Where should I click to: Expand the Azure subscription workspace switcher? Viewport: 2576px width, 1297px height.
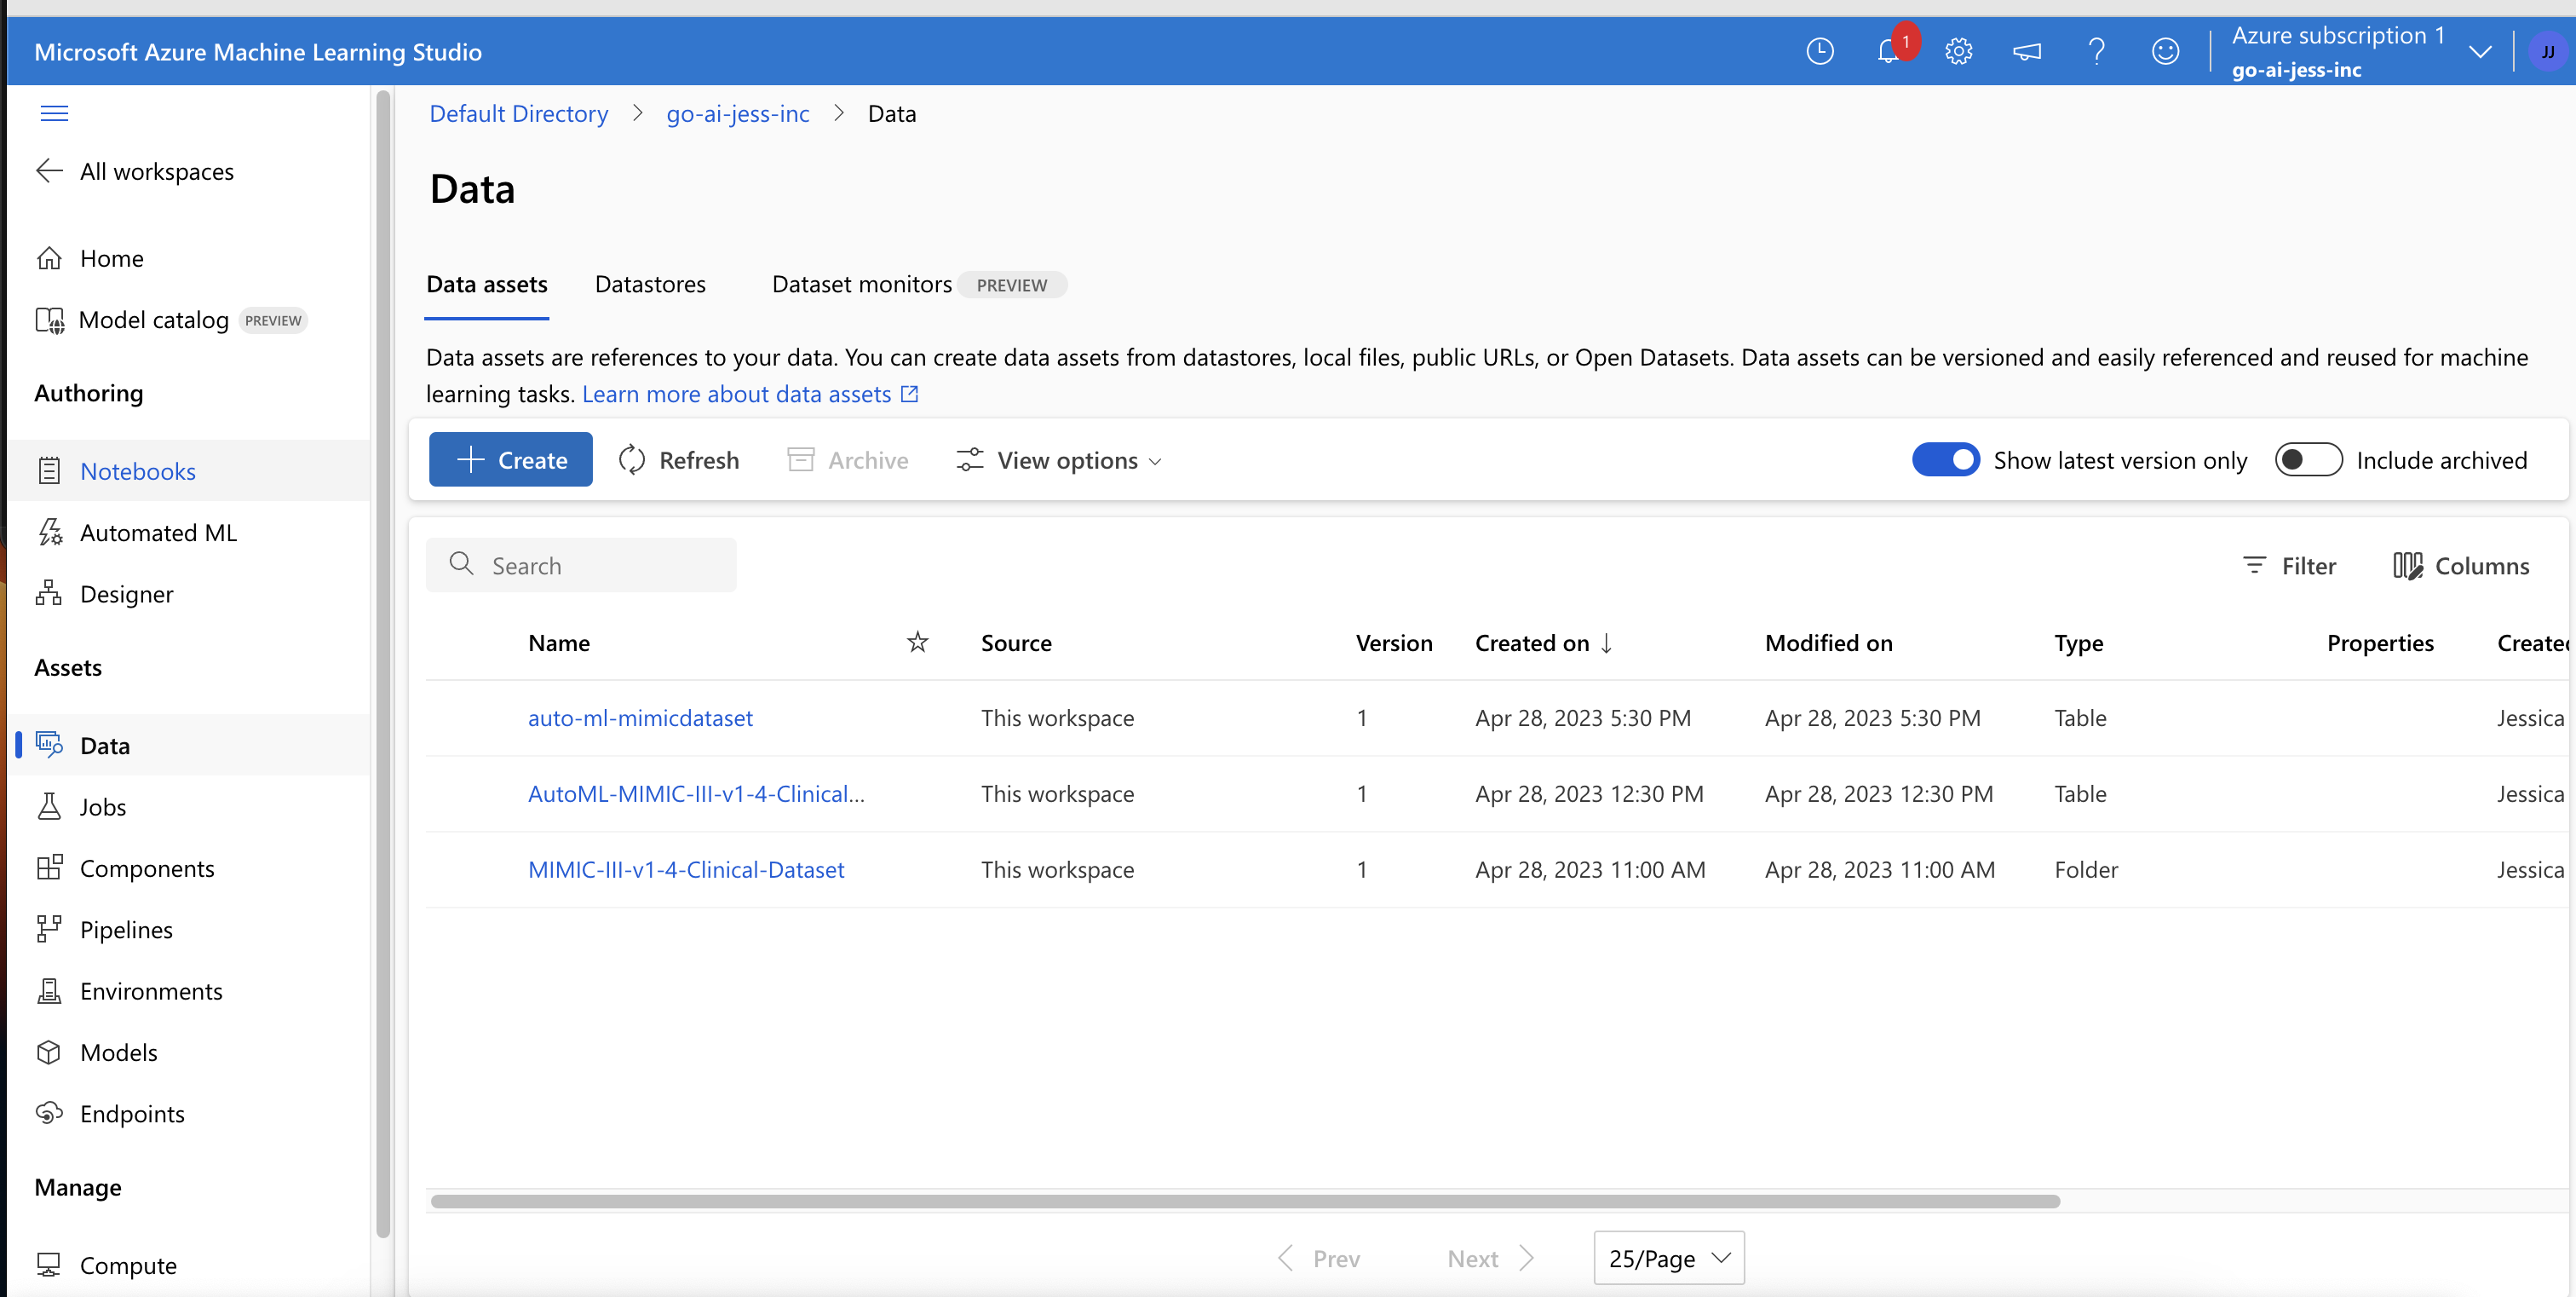[x=2479, y=52]
